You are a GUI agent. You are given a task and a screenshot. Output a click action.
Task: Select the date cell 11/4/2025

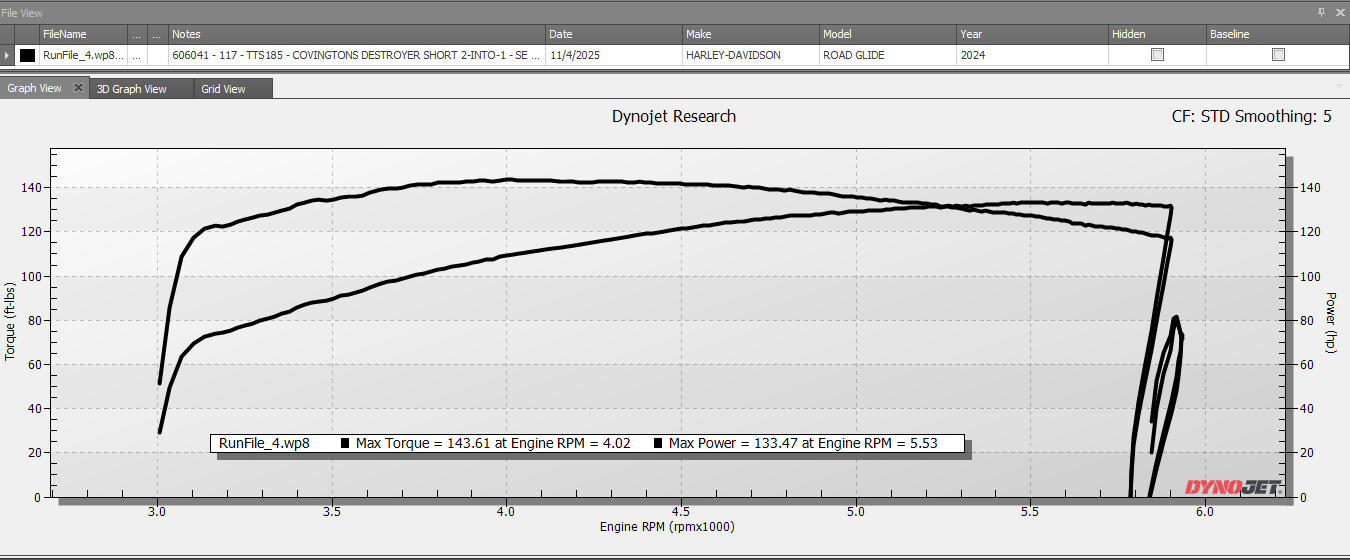614,56
